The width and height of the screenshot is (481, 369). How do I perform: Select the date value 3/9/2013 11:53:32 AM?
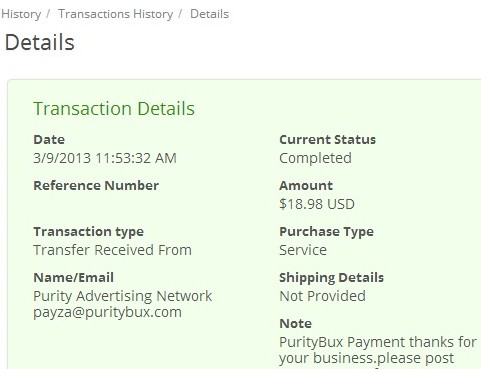(x=105, y=158)
